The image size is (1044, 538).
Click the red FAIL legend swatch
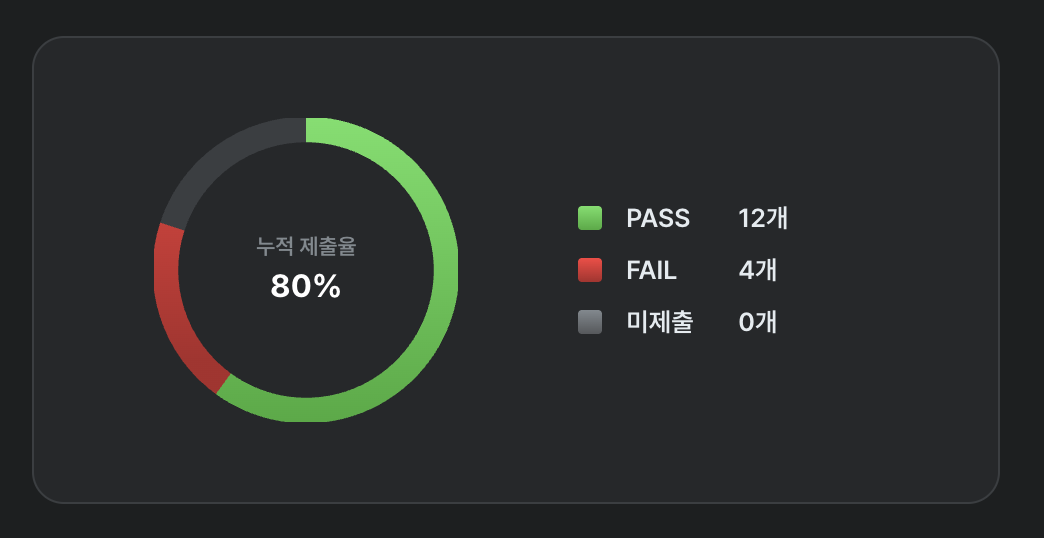point(590,270)
